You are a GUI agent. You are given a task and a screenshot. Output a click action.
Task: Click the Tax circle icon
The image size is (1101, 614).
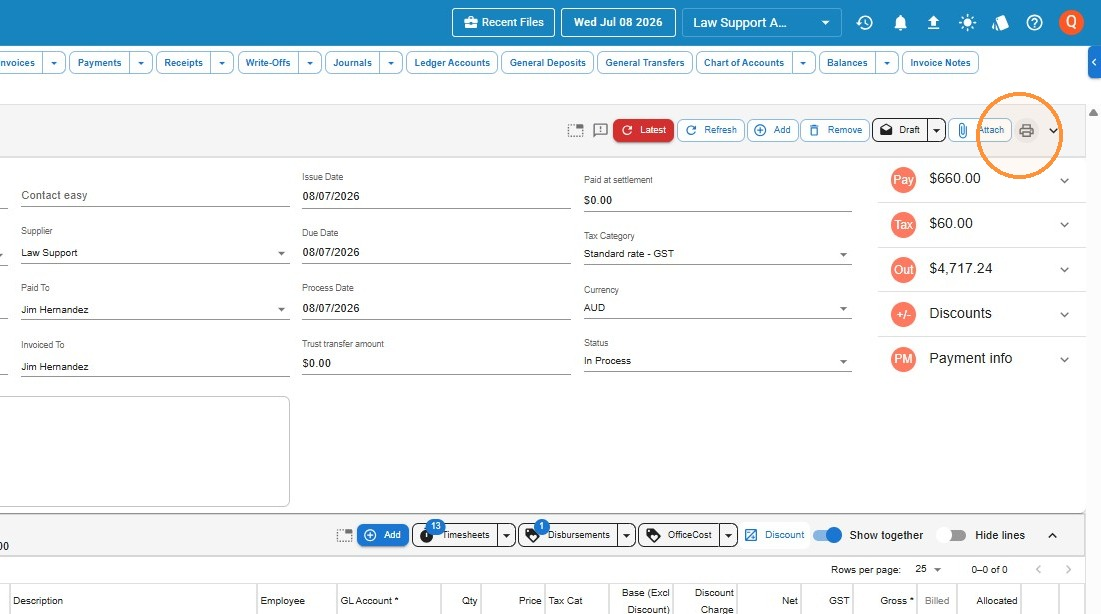903,225
